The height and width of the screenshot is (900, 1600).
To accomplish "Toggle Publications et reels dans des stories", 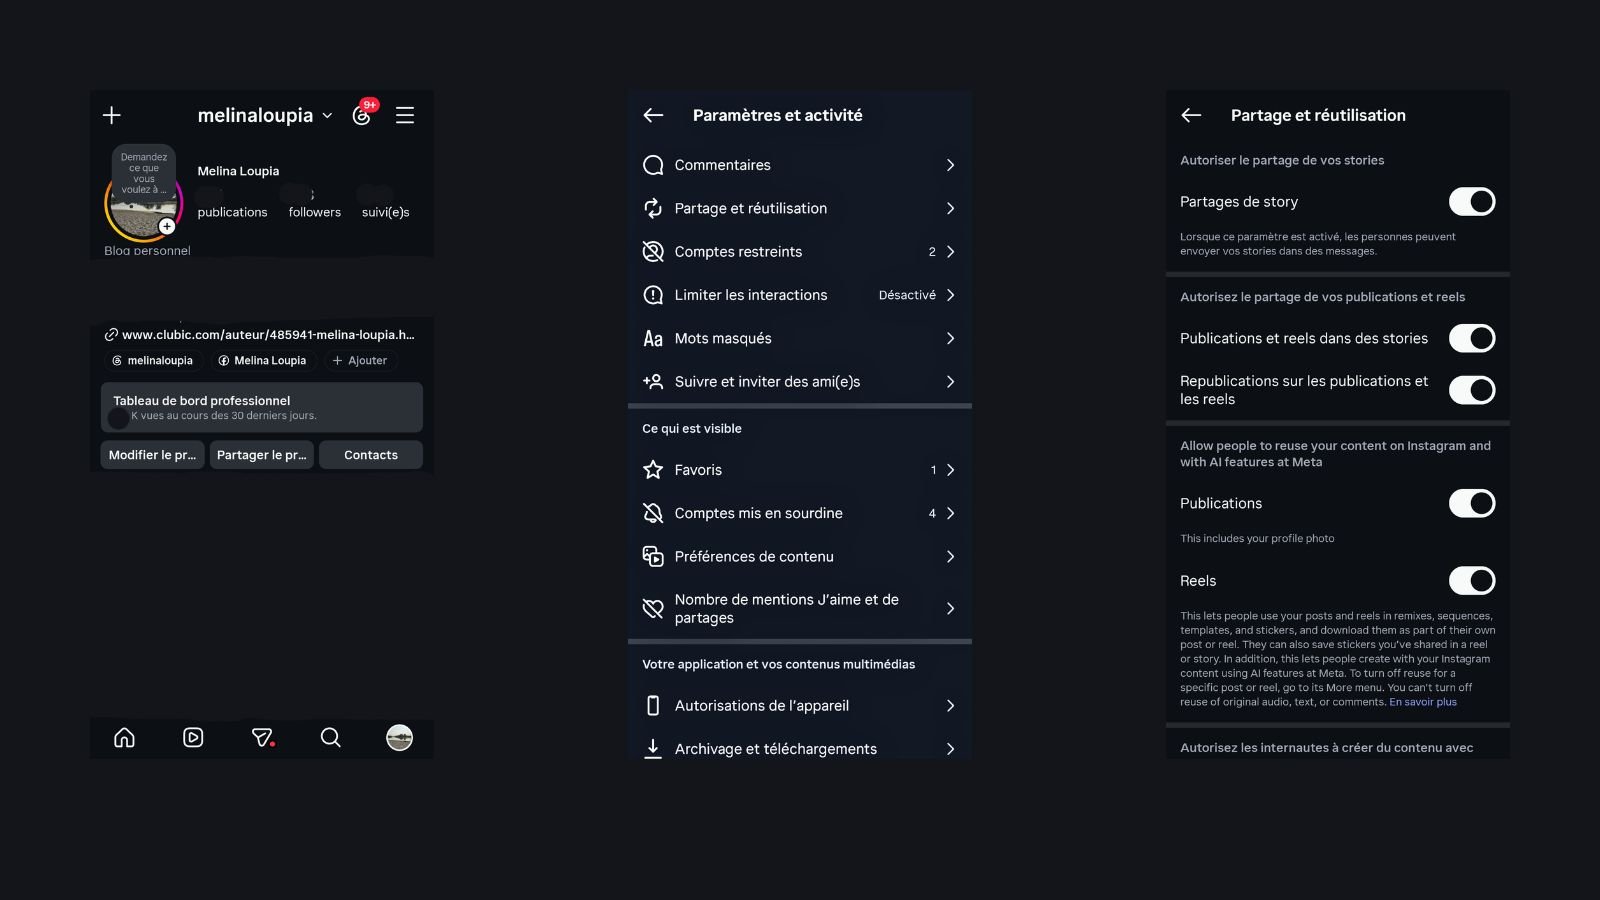I will [1472, 338].
